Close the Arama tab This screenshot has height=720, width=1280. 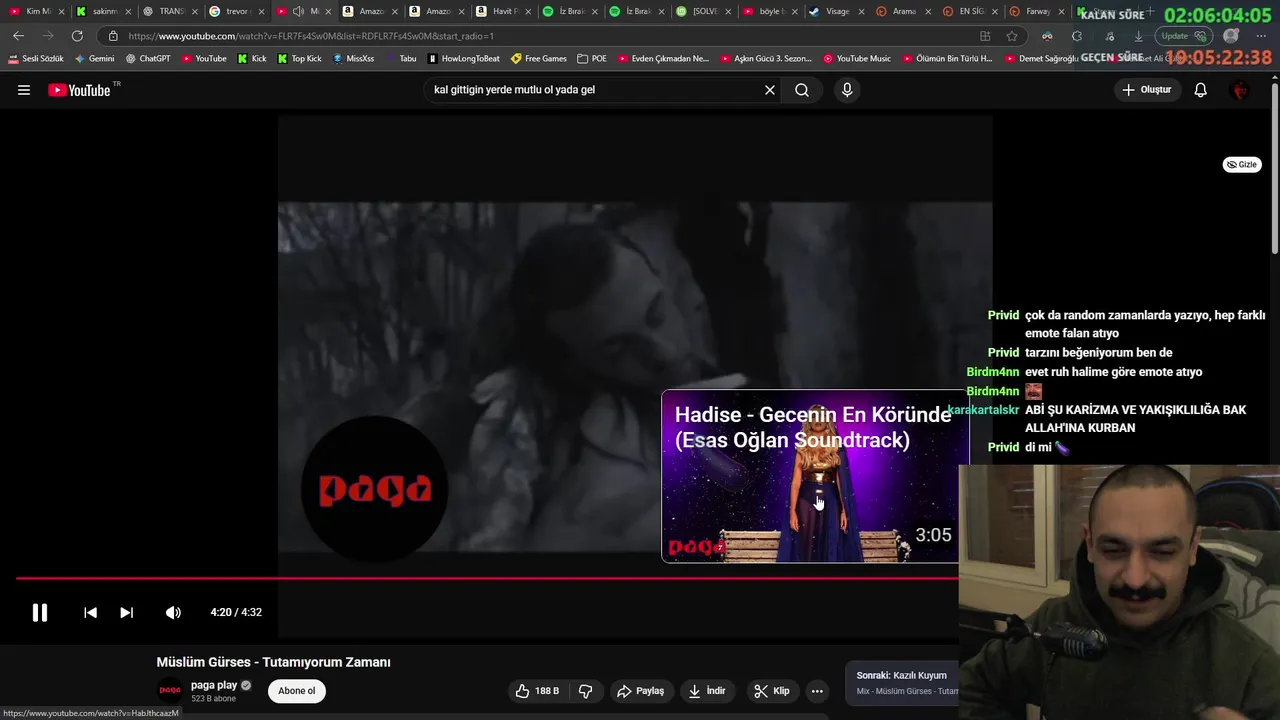coord(928,12)
